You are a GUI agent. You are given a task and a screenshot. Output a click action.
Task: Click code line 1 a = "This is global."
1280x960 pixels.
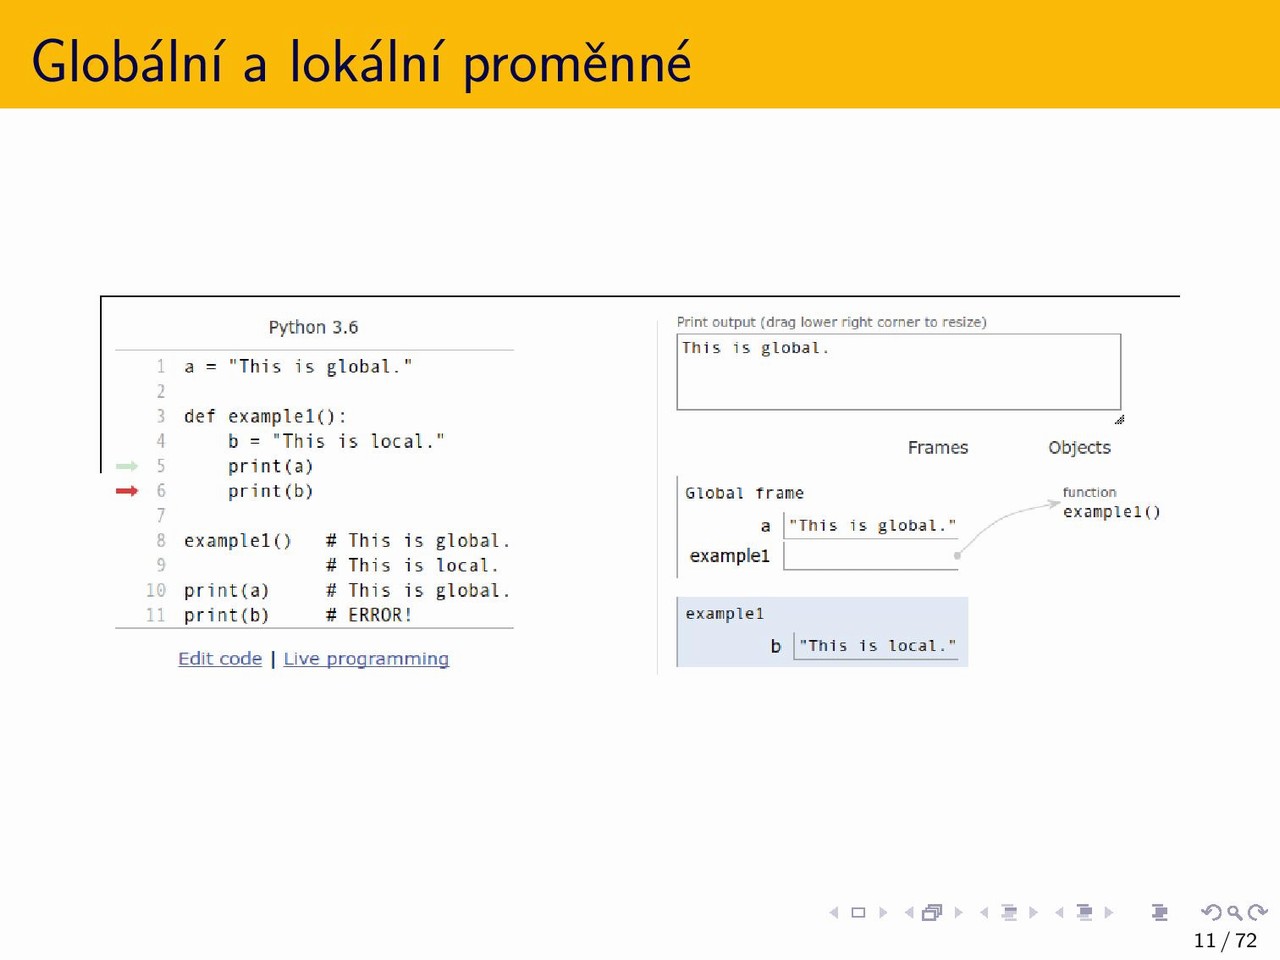(298, 367)
